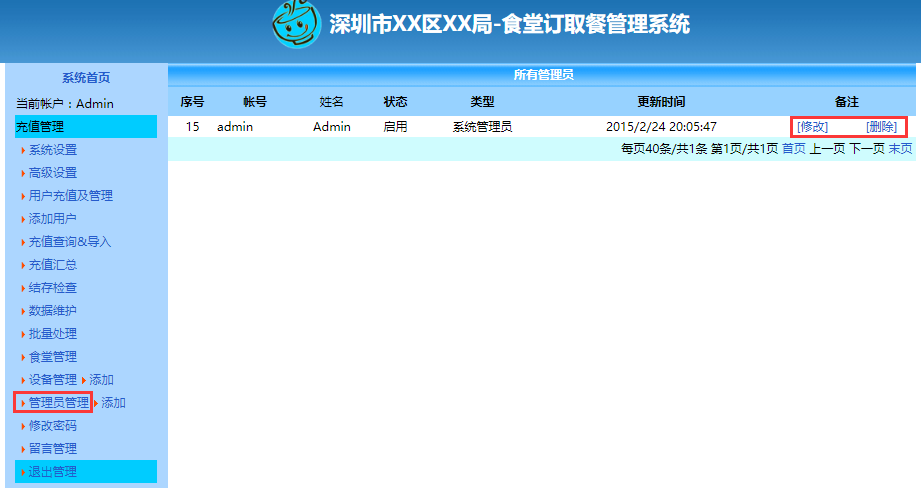Click the 备注 column header
Image resolution: width=921 pixels, height=488 pixels.
846,102
